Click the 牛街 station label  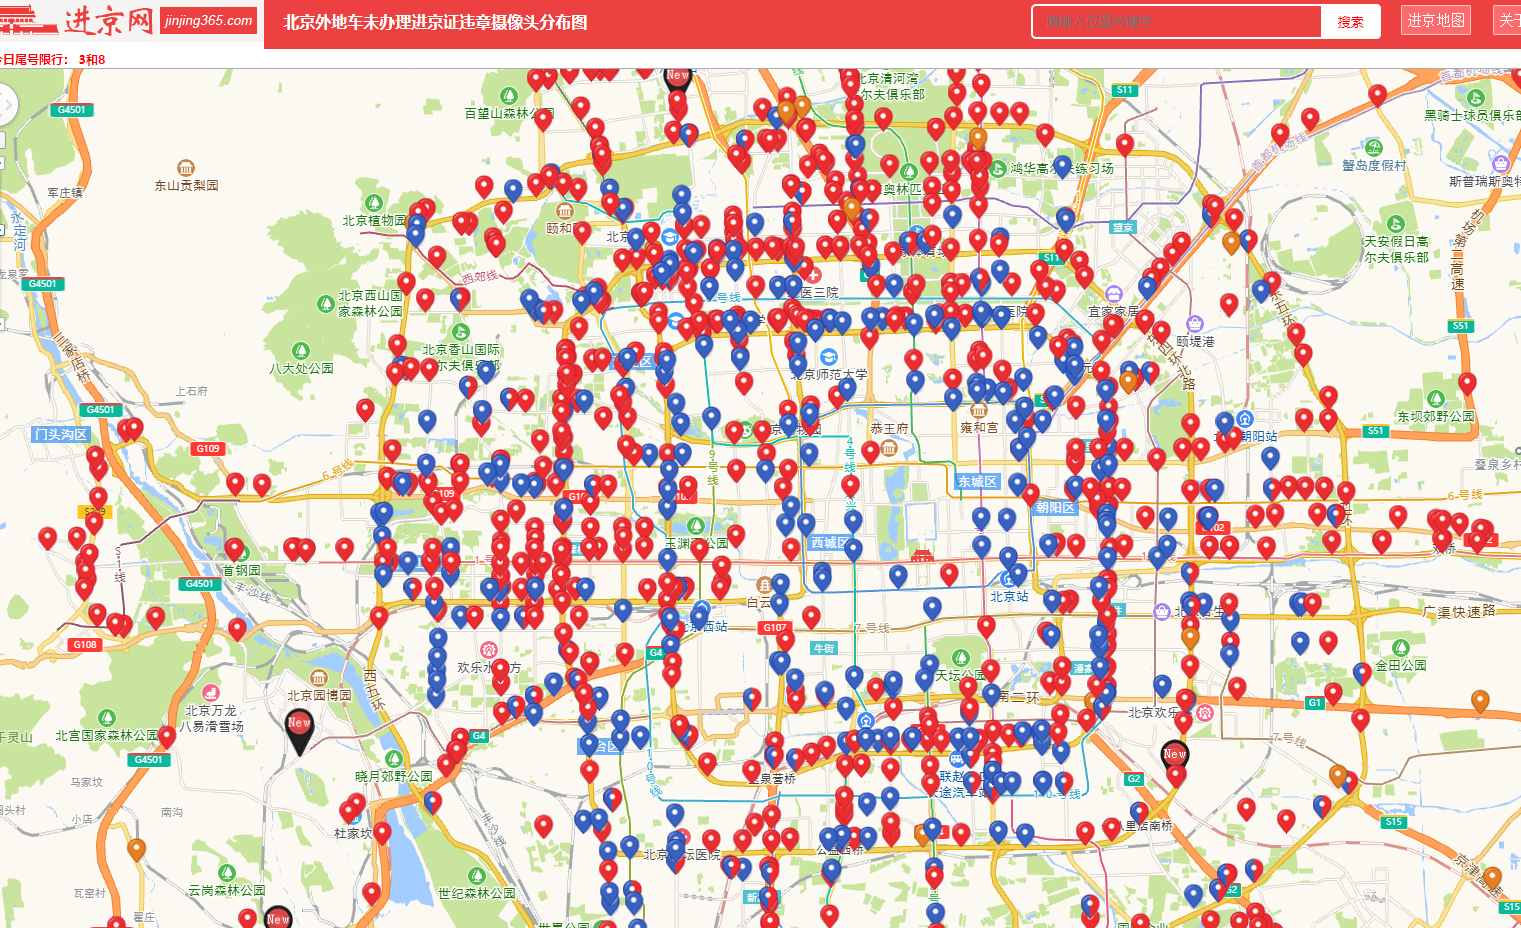[x=824, y=648]
